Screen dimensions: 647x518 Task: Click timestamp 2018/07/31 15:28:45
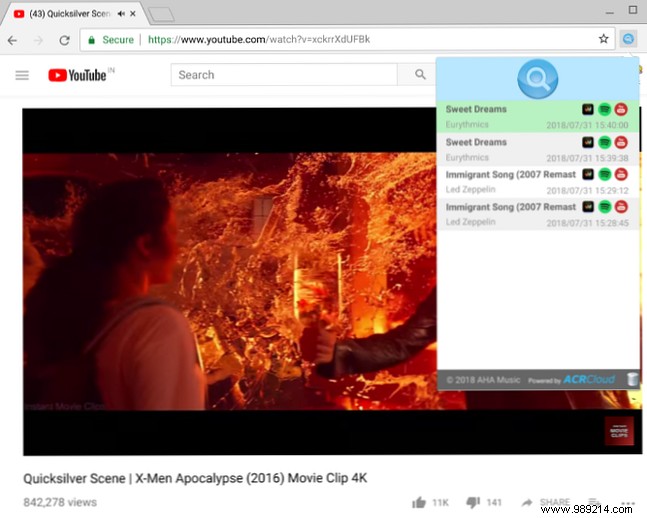tap(587, 223)
